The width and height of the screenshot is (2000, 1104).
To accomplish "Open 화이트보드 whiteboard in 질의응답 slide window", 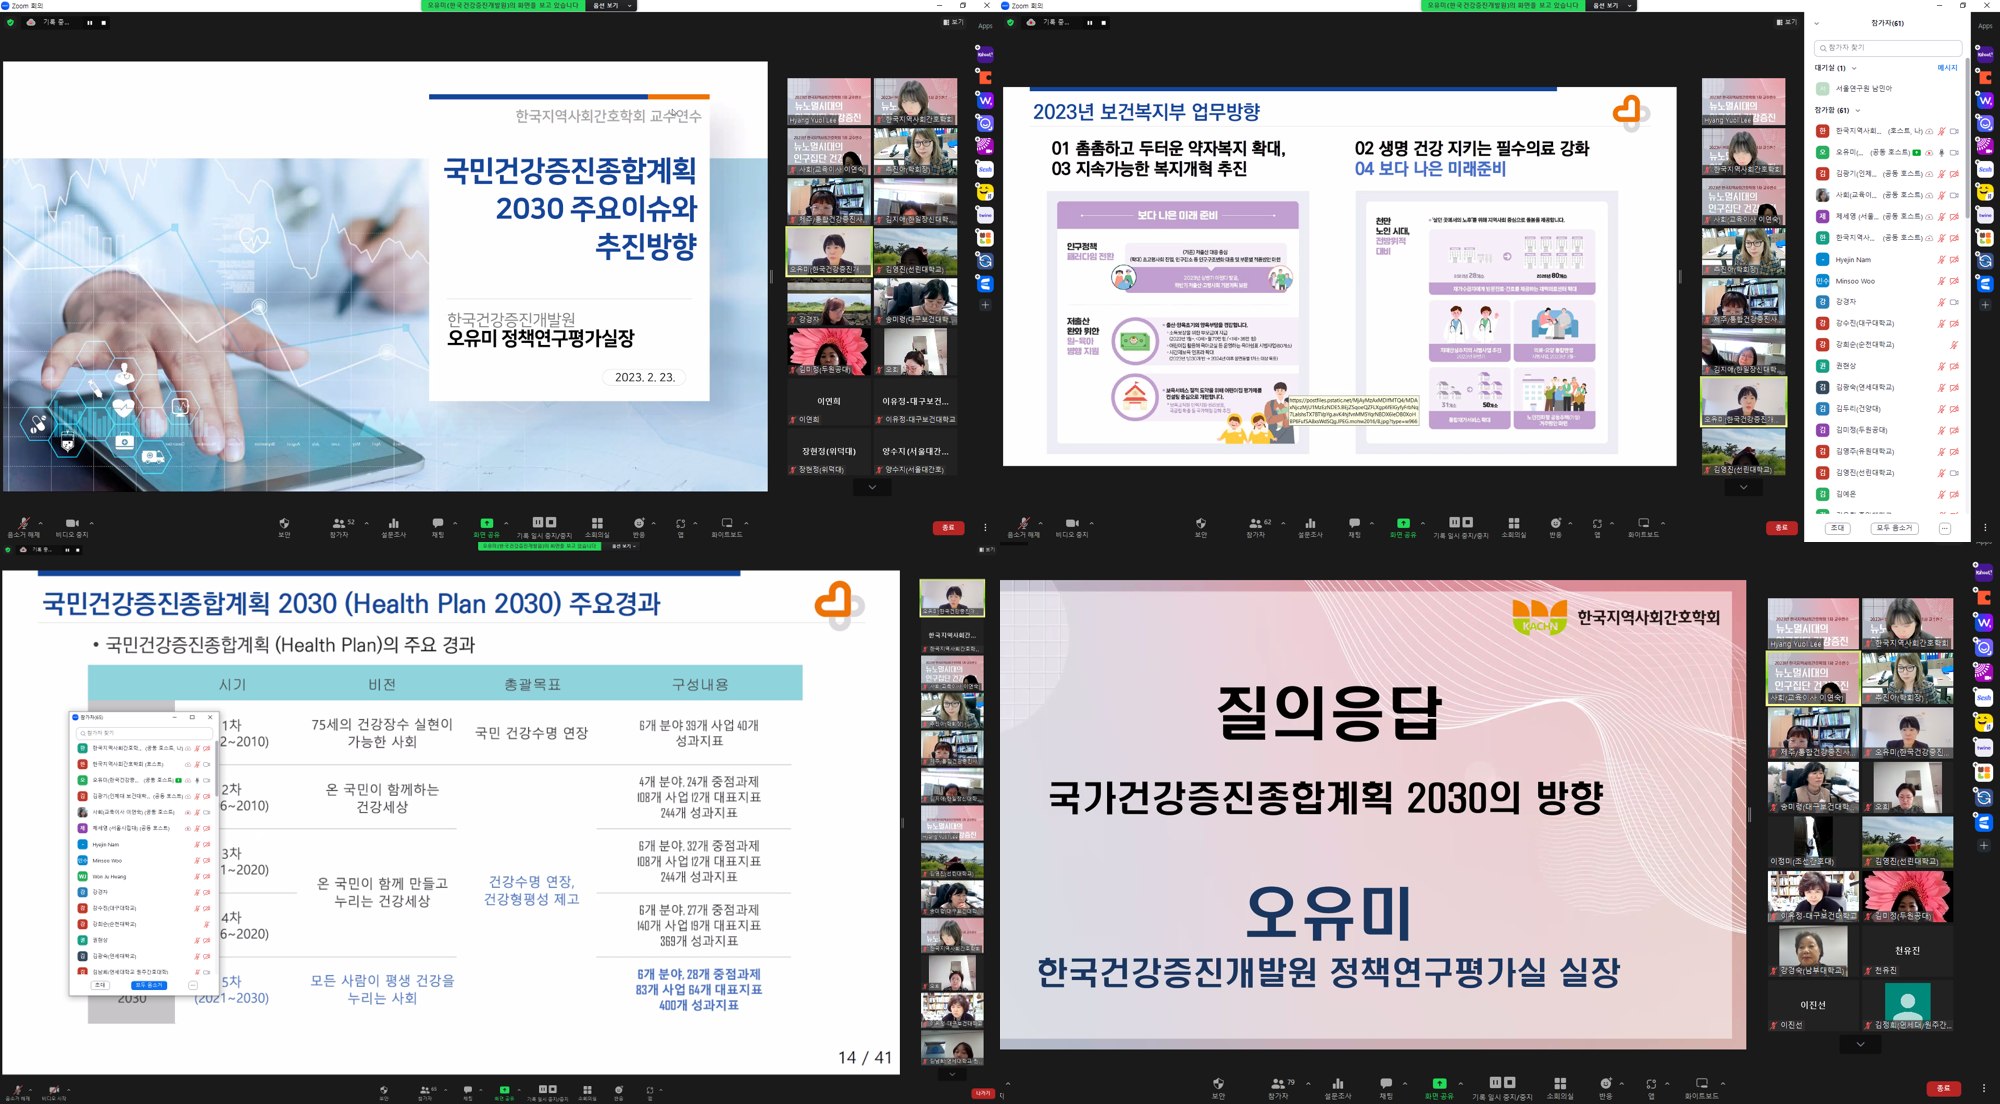I will [1701, 1085].
